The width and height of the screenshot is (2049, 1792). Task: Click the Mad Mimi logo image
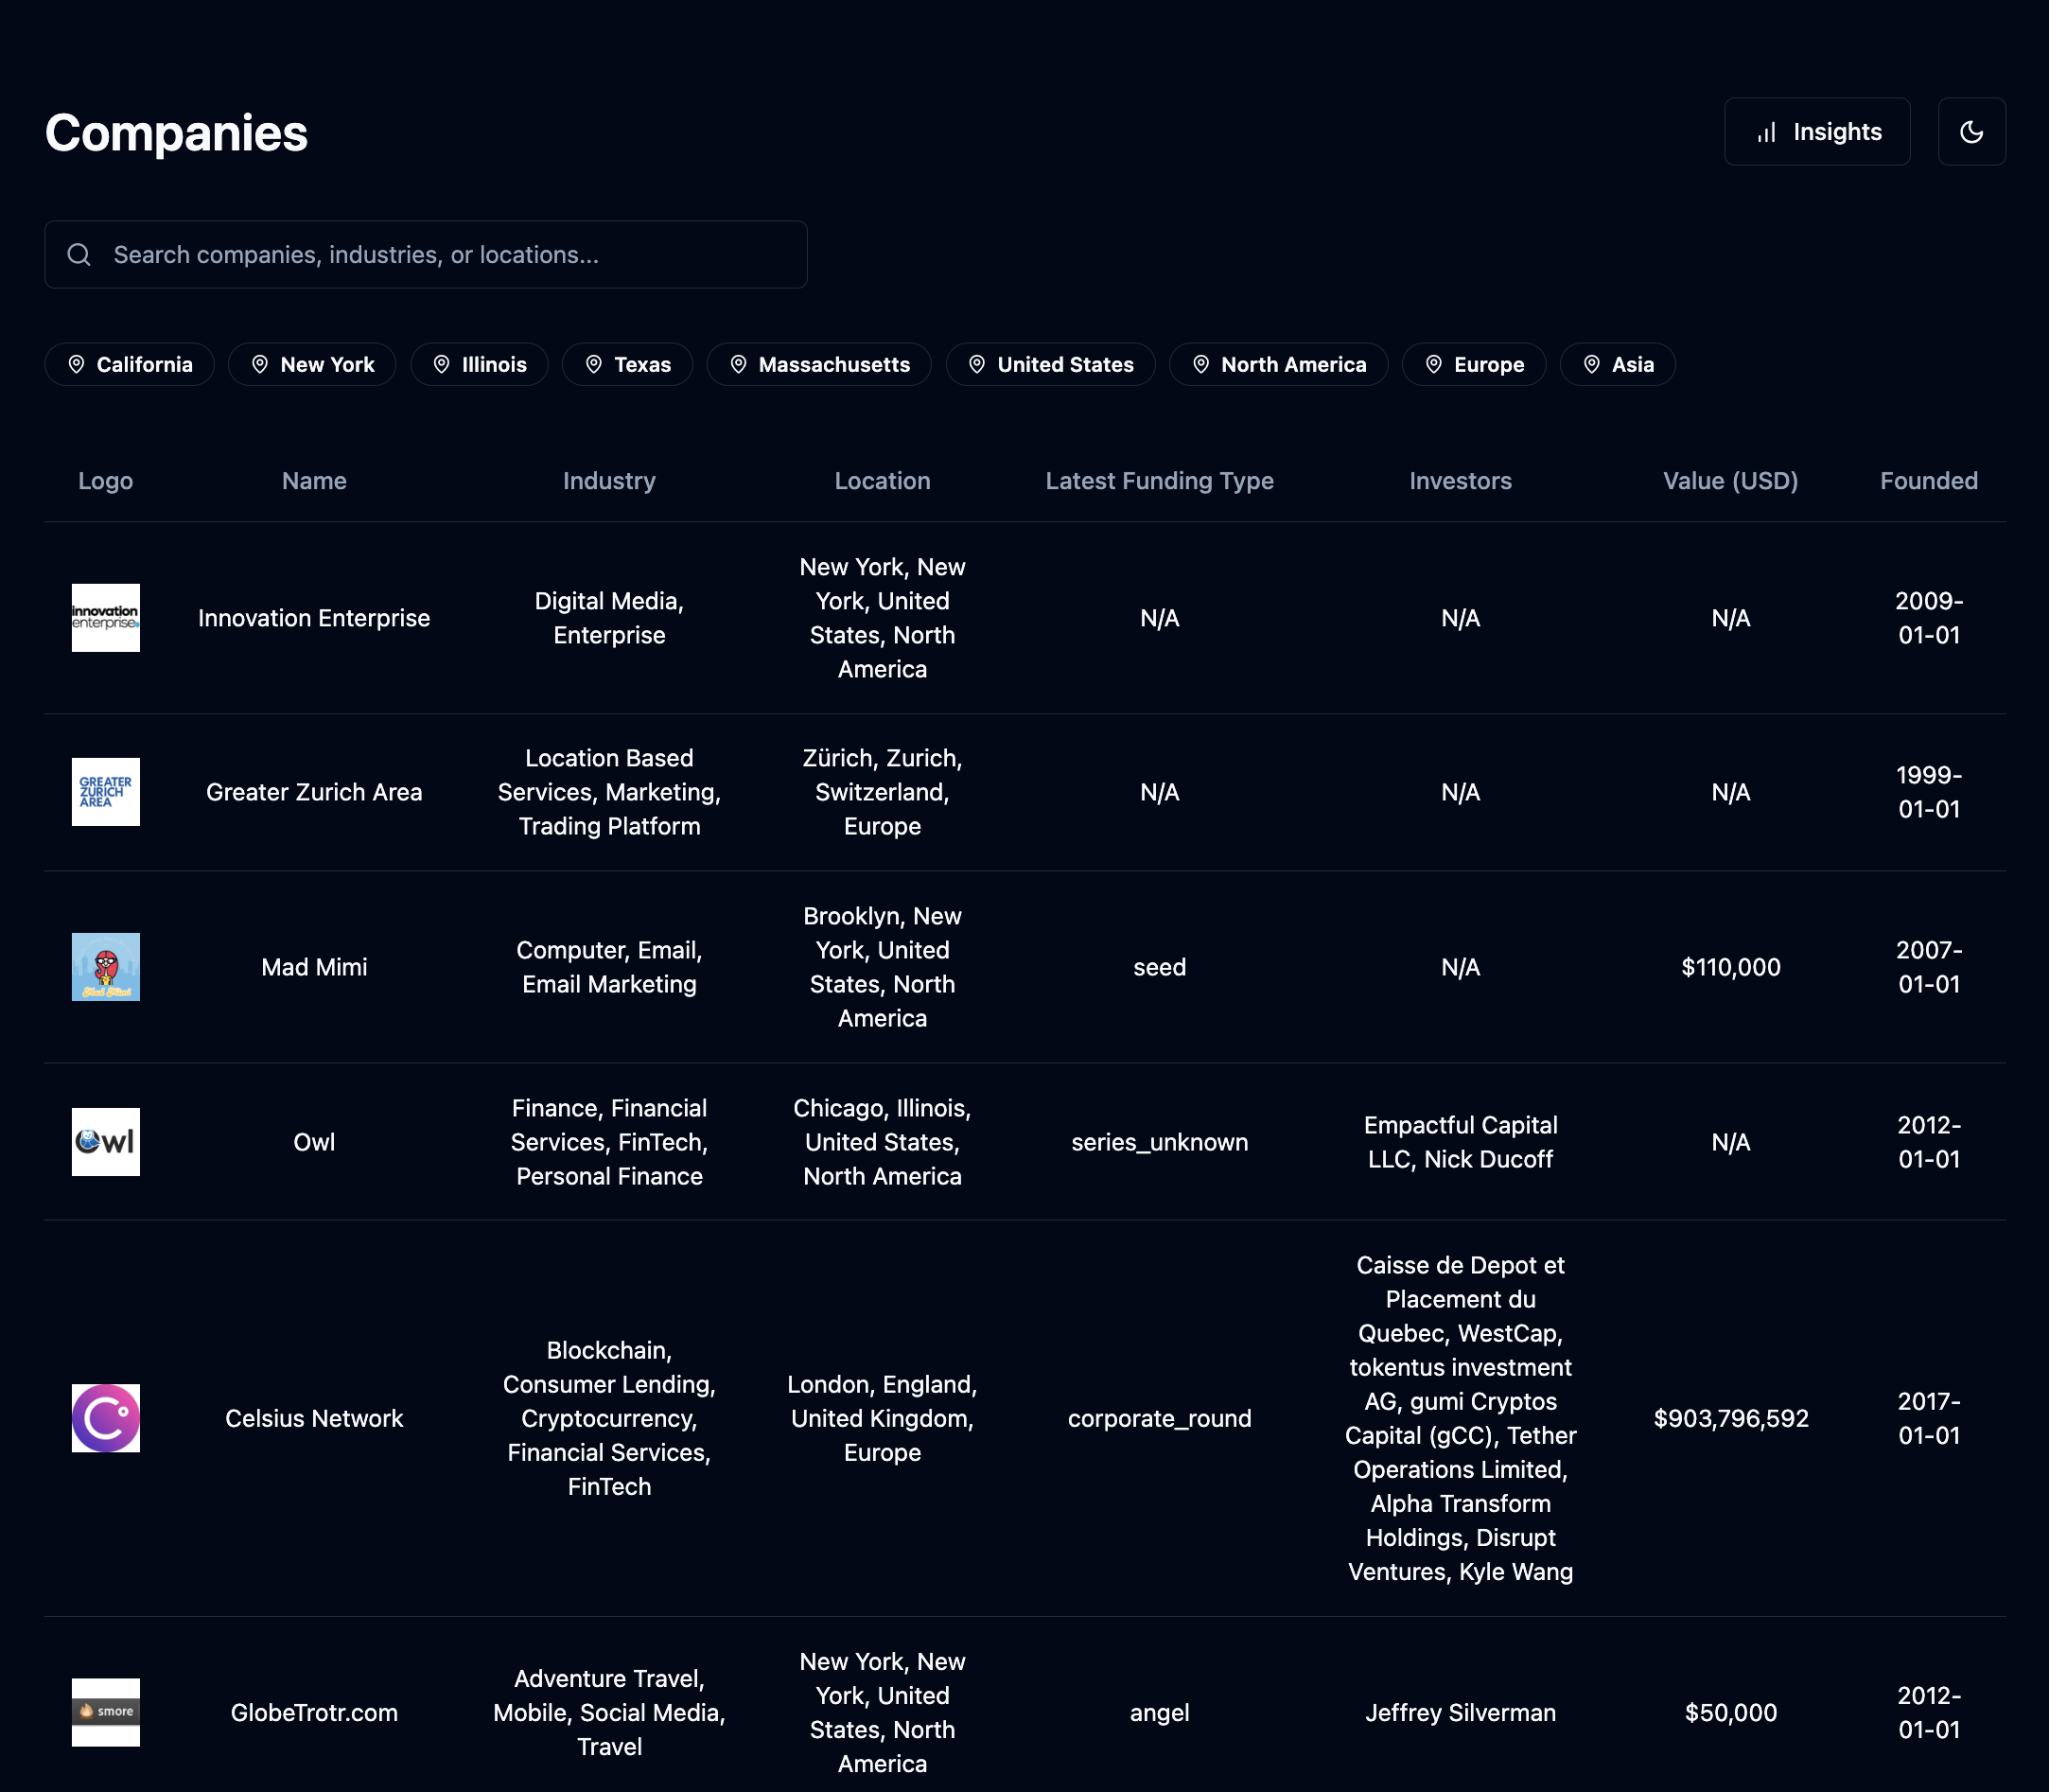coord(106,967)
